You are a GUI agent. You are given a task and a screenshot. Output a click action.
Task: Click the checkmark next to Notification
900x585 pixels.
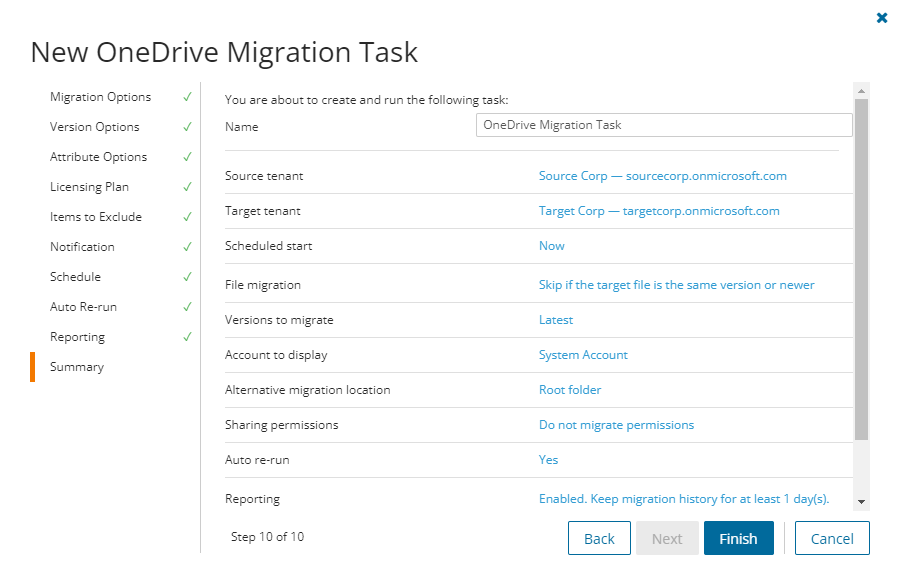click(x=189, y=246)
